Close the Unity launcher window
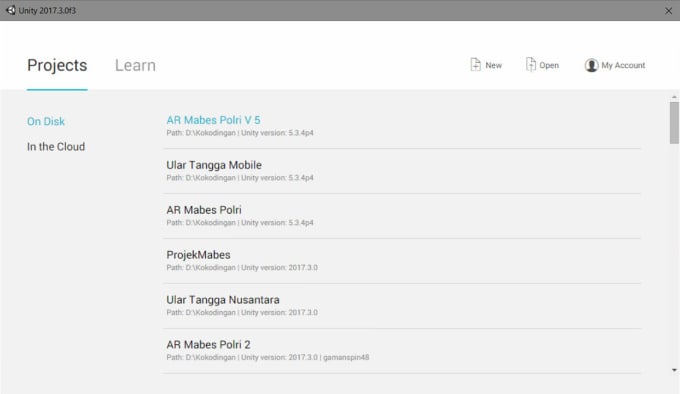Viewport: 680px width, 394px height. tap(668, 11)
